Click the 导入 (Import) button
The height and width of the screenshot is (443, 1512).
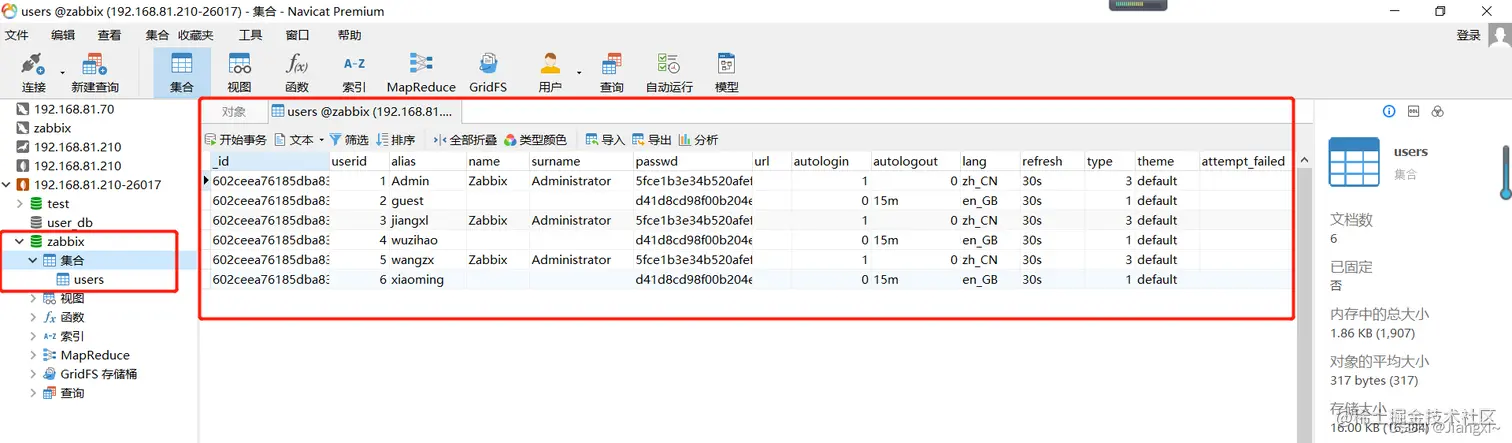pyautogui.click(x=605, y=140)
